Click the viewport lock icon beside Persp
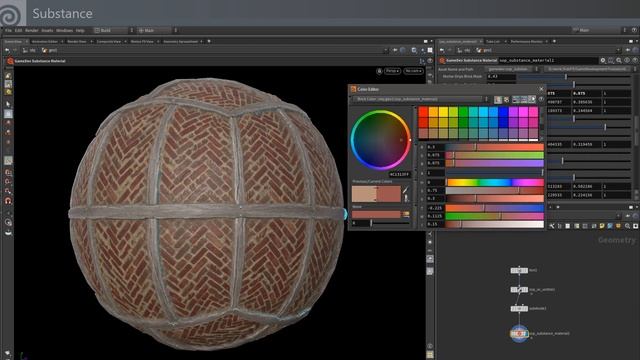The width and height of the screenshot is (640, 360). [379, 71]
